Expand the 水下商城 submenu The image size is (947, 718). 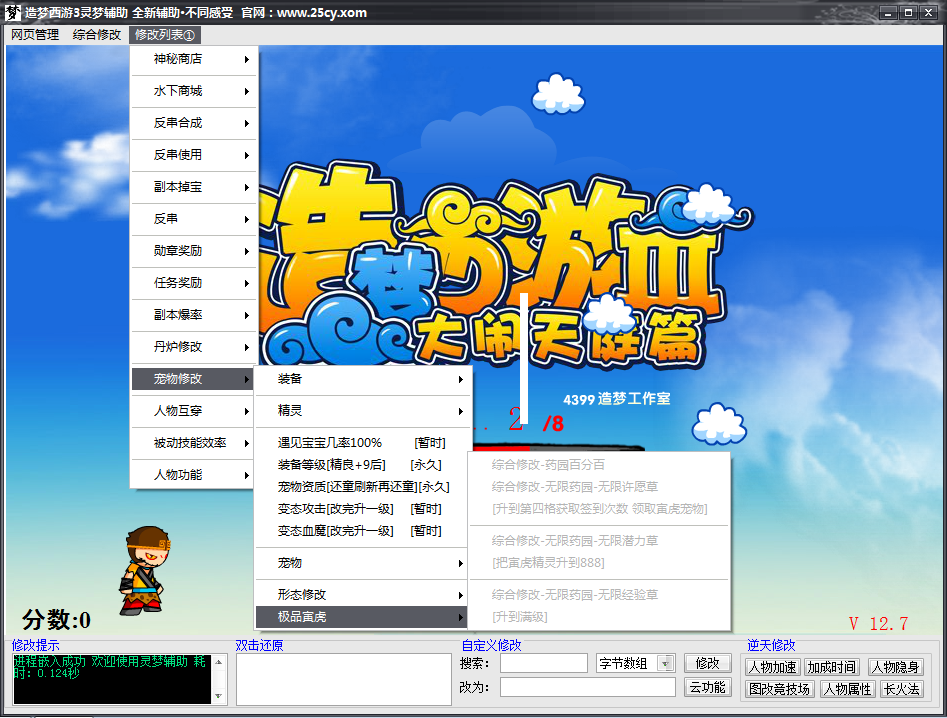pyautogui.click(x=194, y=91)
